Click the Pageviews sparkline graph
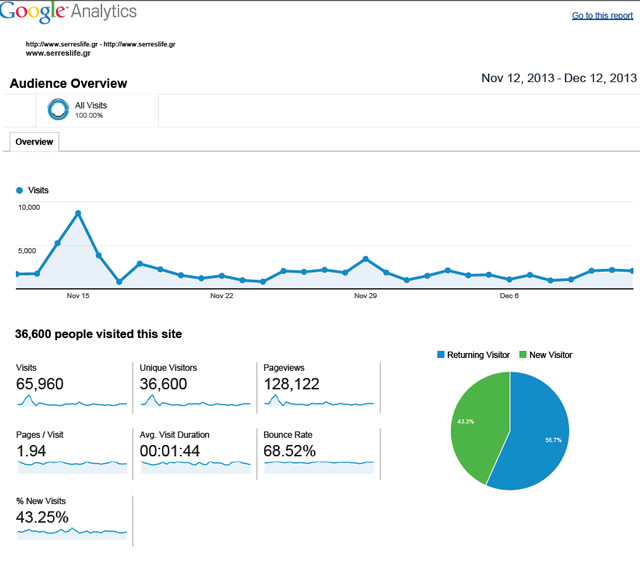Screen dimensions: 640x567 [318, 402]
